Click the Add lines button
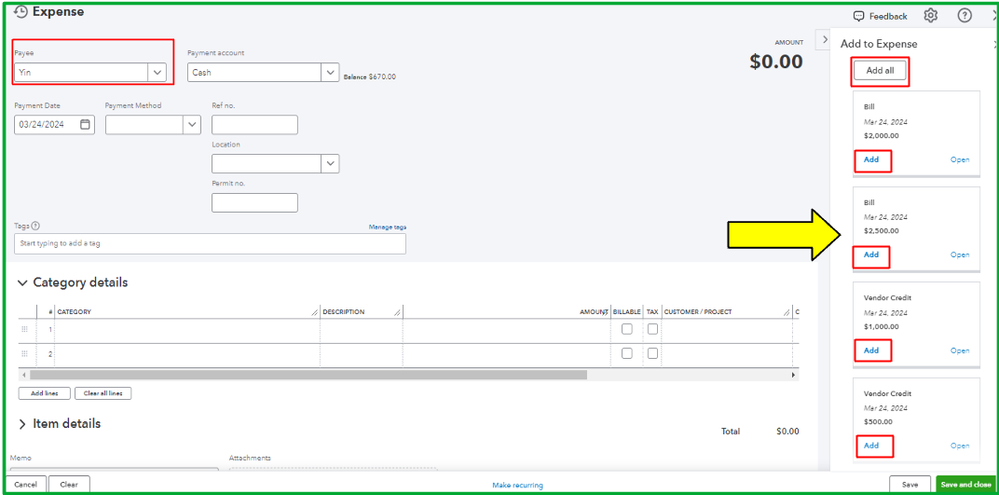This screenshot has width=999, height=495. coord(45,394)
